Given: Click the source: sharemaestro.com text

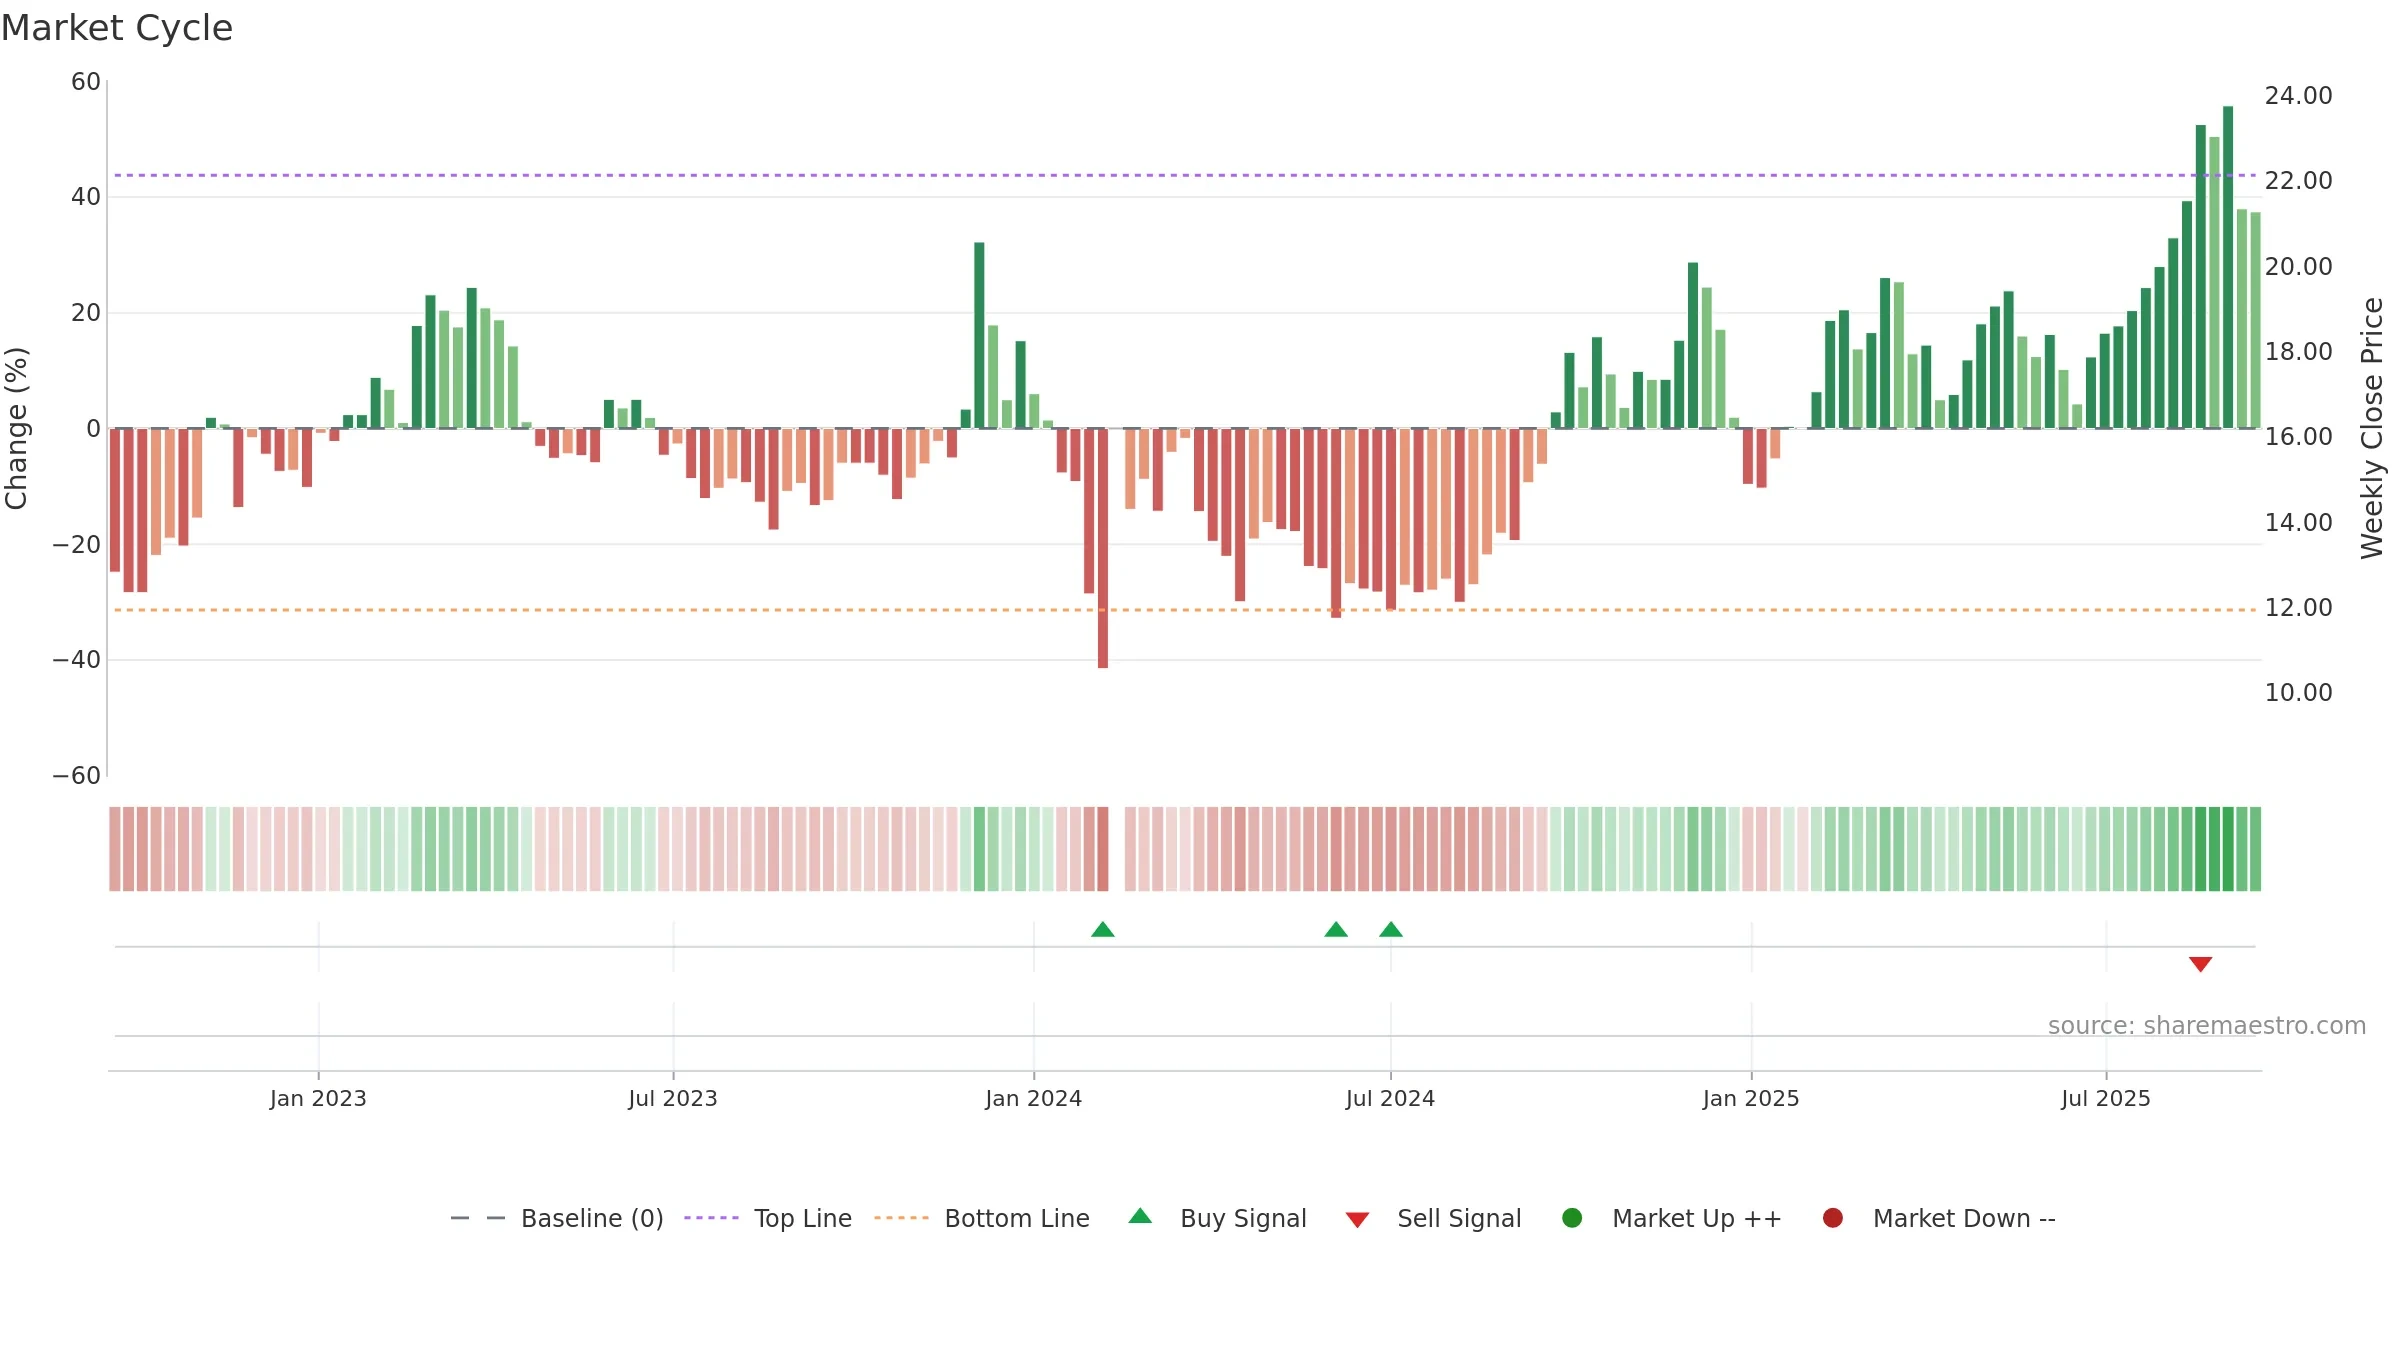Looking at the screenshot, I should coord(2207,1025).
